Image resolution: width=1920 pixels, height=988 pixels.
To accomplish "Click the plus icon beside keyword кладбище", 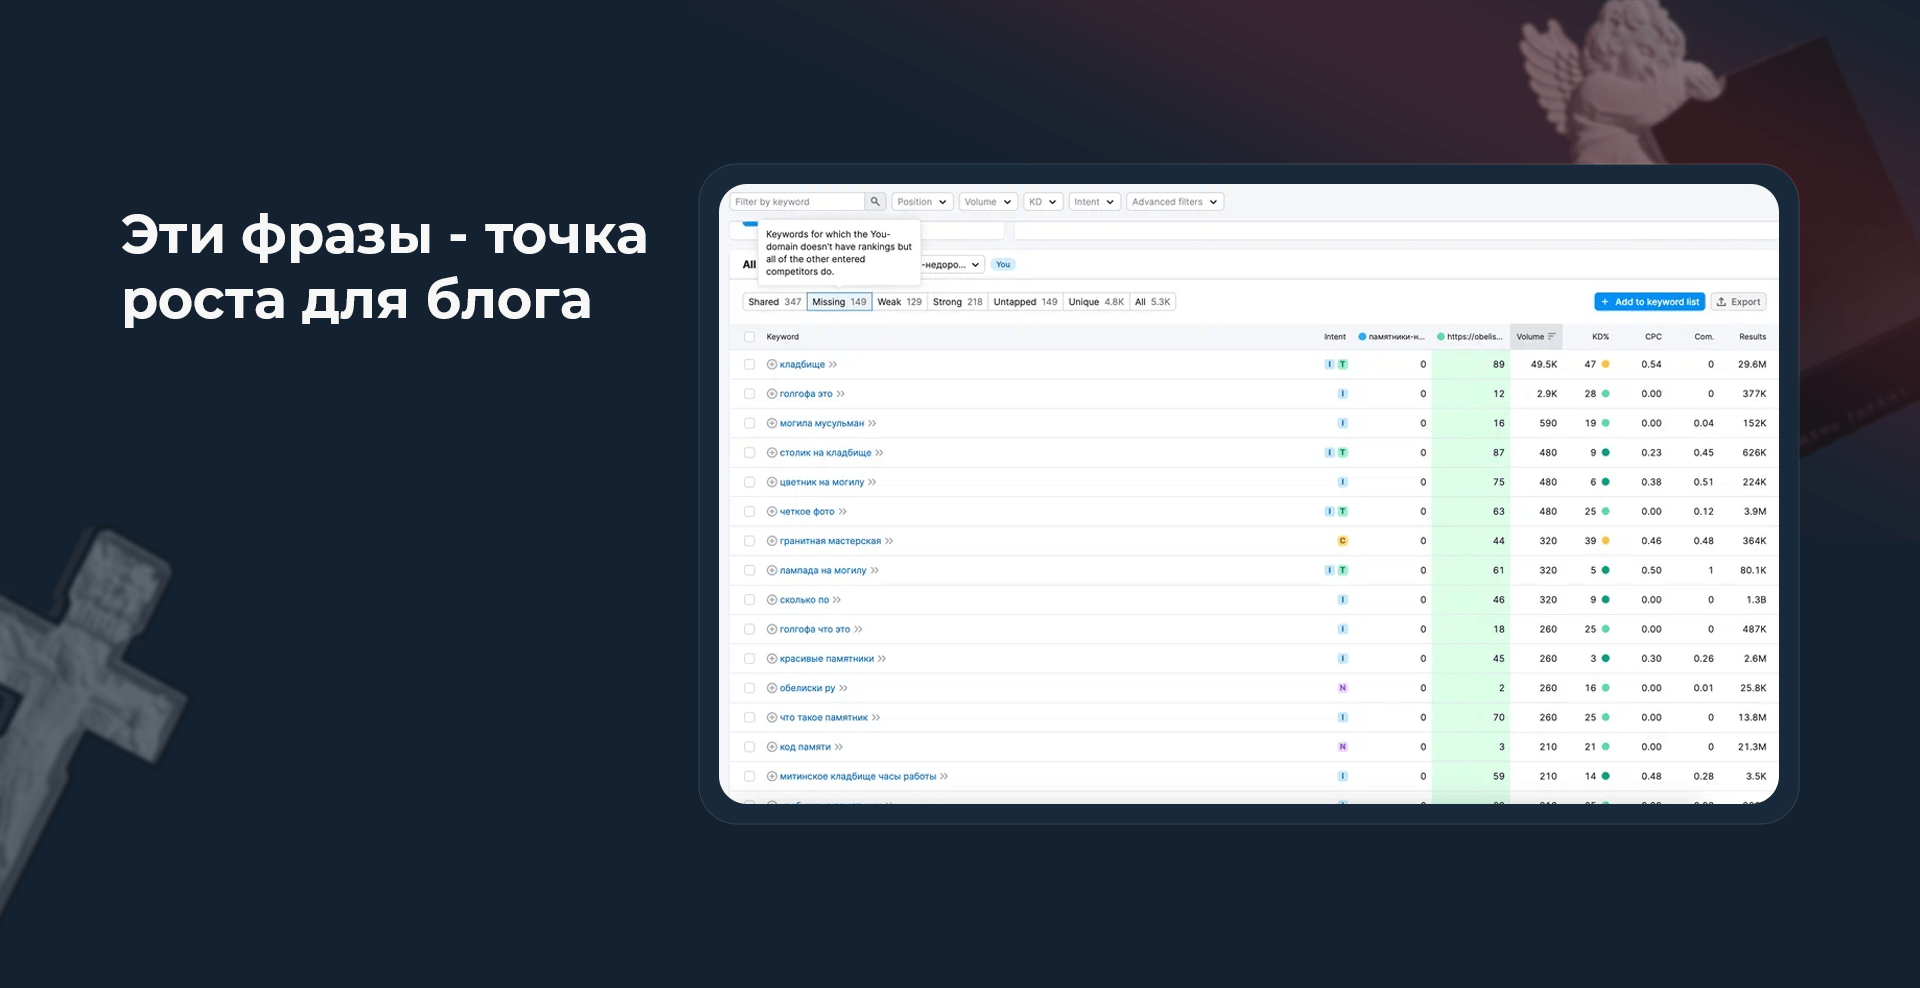I will (771, 364).
